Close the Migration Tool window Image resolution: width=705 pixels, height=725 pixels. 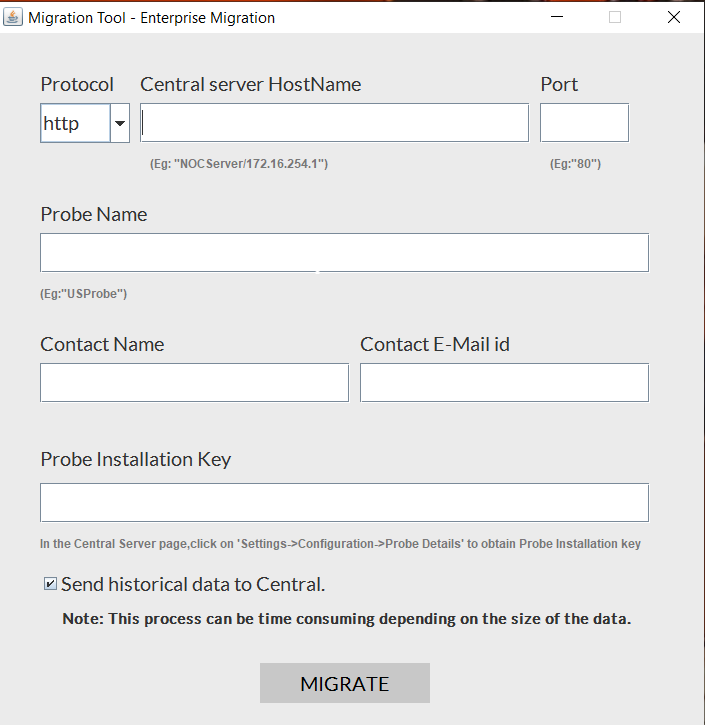(x=674, y=17)
